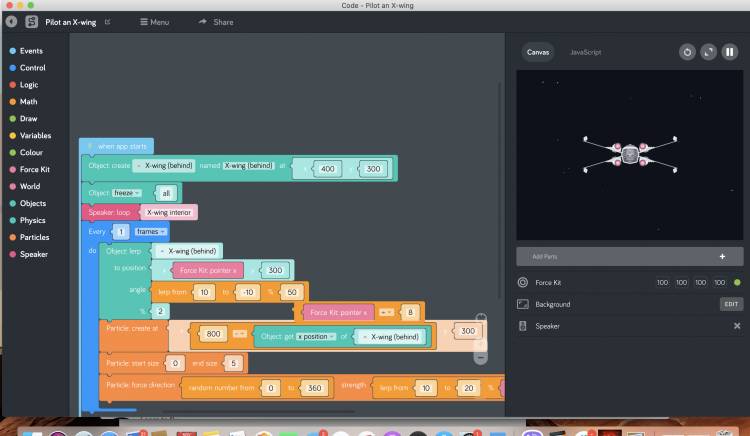Image resolution: width=750 pixels, height=436 pixels.
Task: Go back using the round arrow button
Action: point(11,22)
